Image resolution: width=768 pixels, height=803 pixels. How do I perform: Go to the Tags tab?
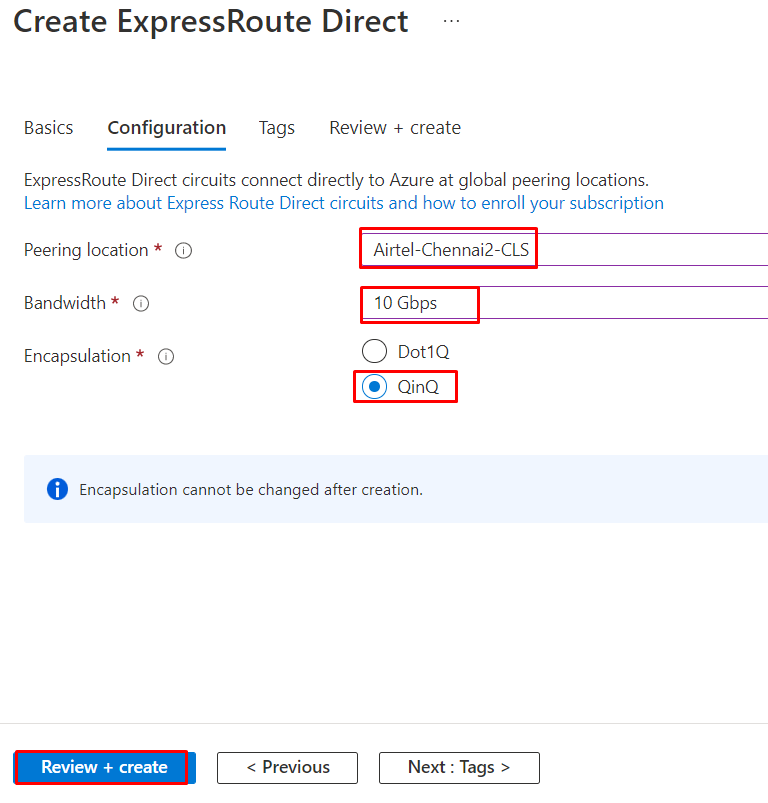pos(277,128)
